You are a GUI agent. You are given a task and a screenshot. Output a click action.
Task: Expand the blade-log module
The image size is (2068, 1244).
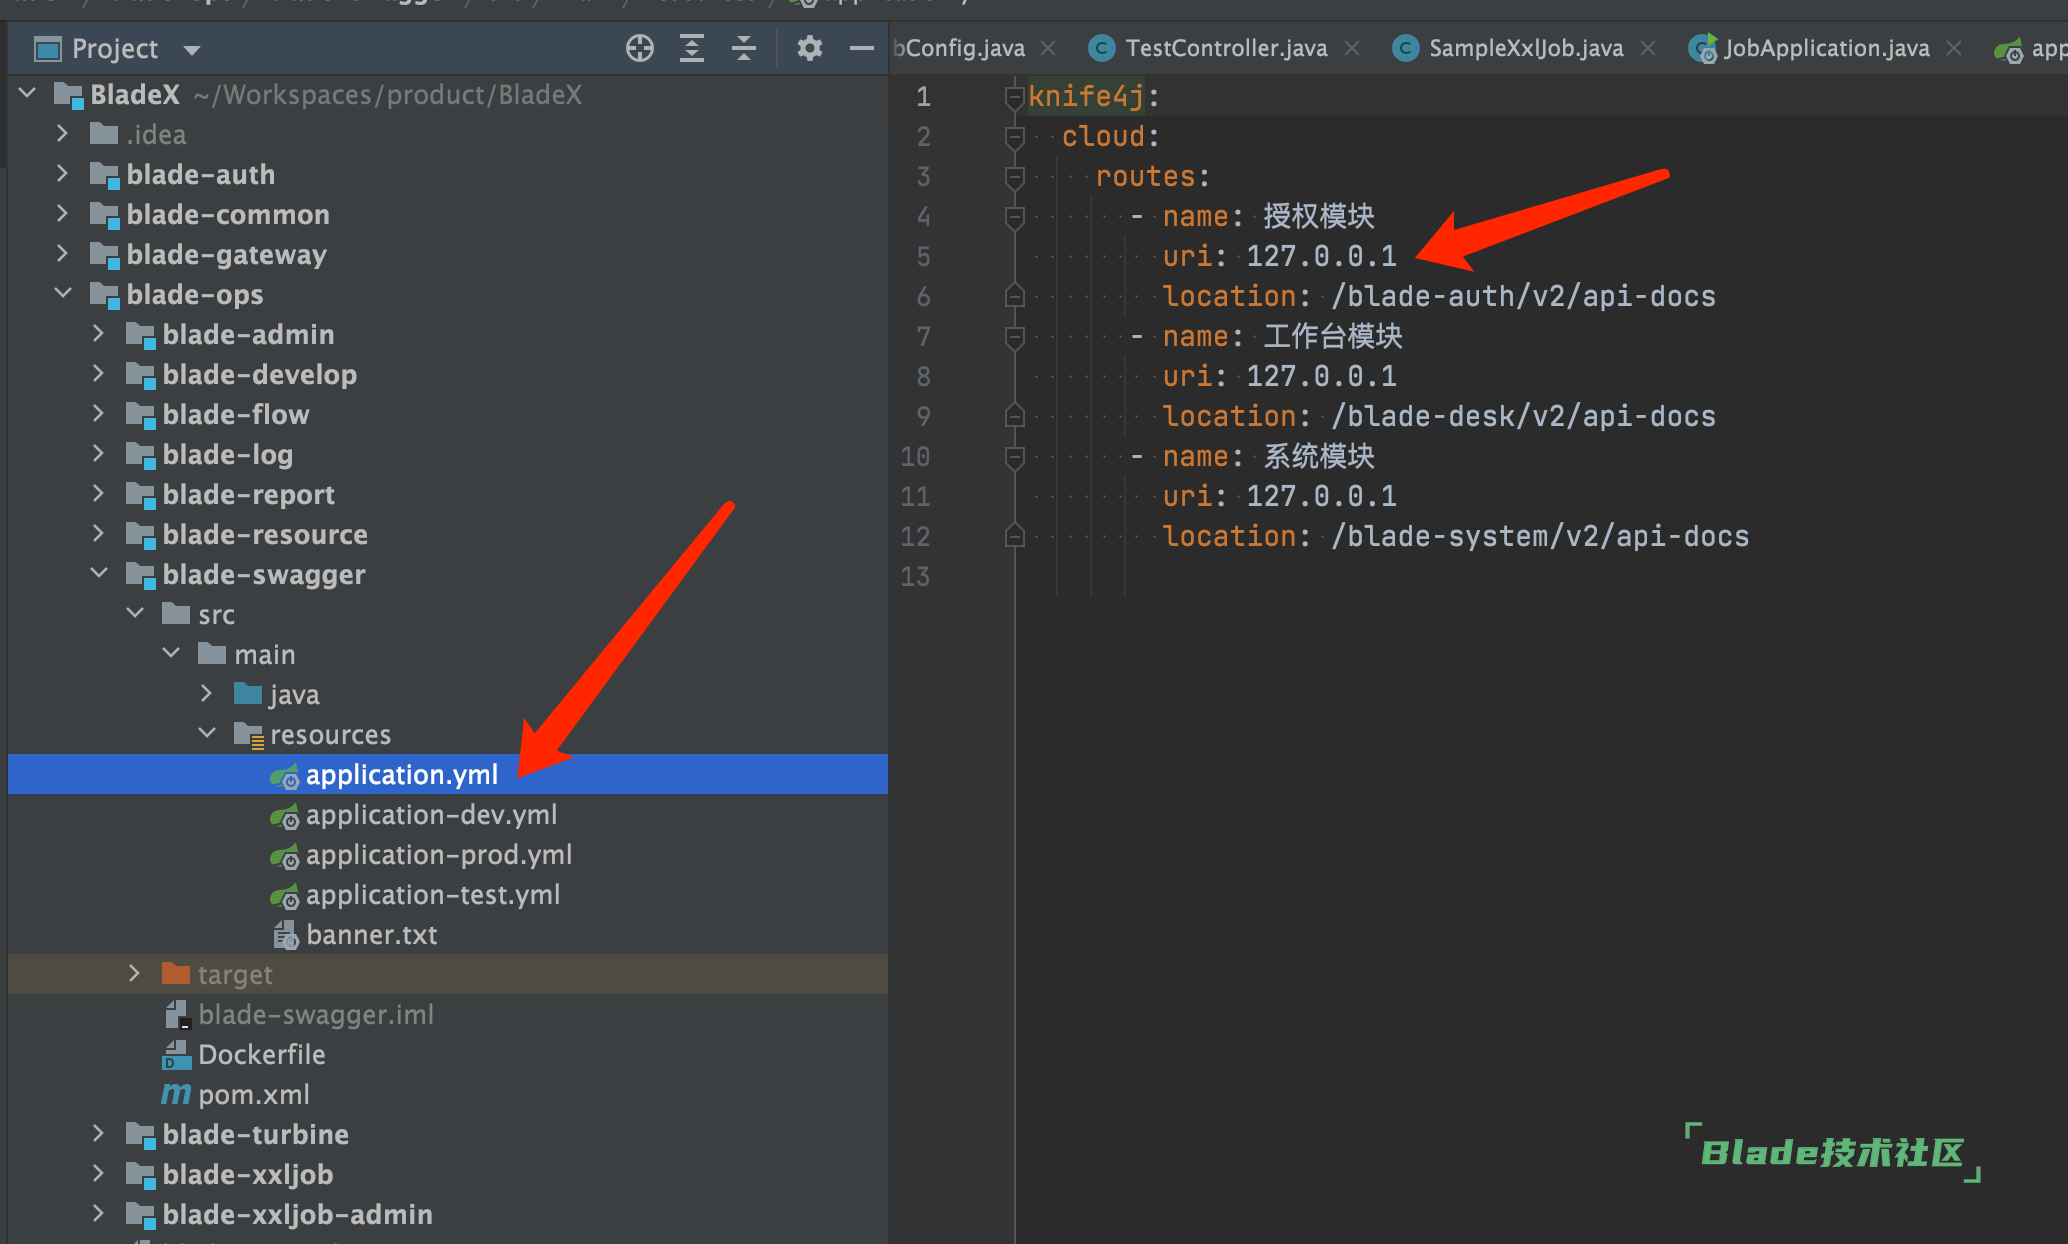pos(99,454)
